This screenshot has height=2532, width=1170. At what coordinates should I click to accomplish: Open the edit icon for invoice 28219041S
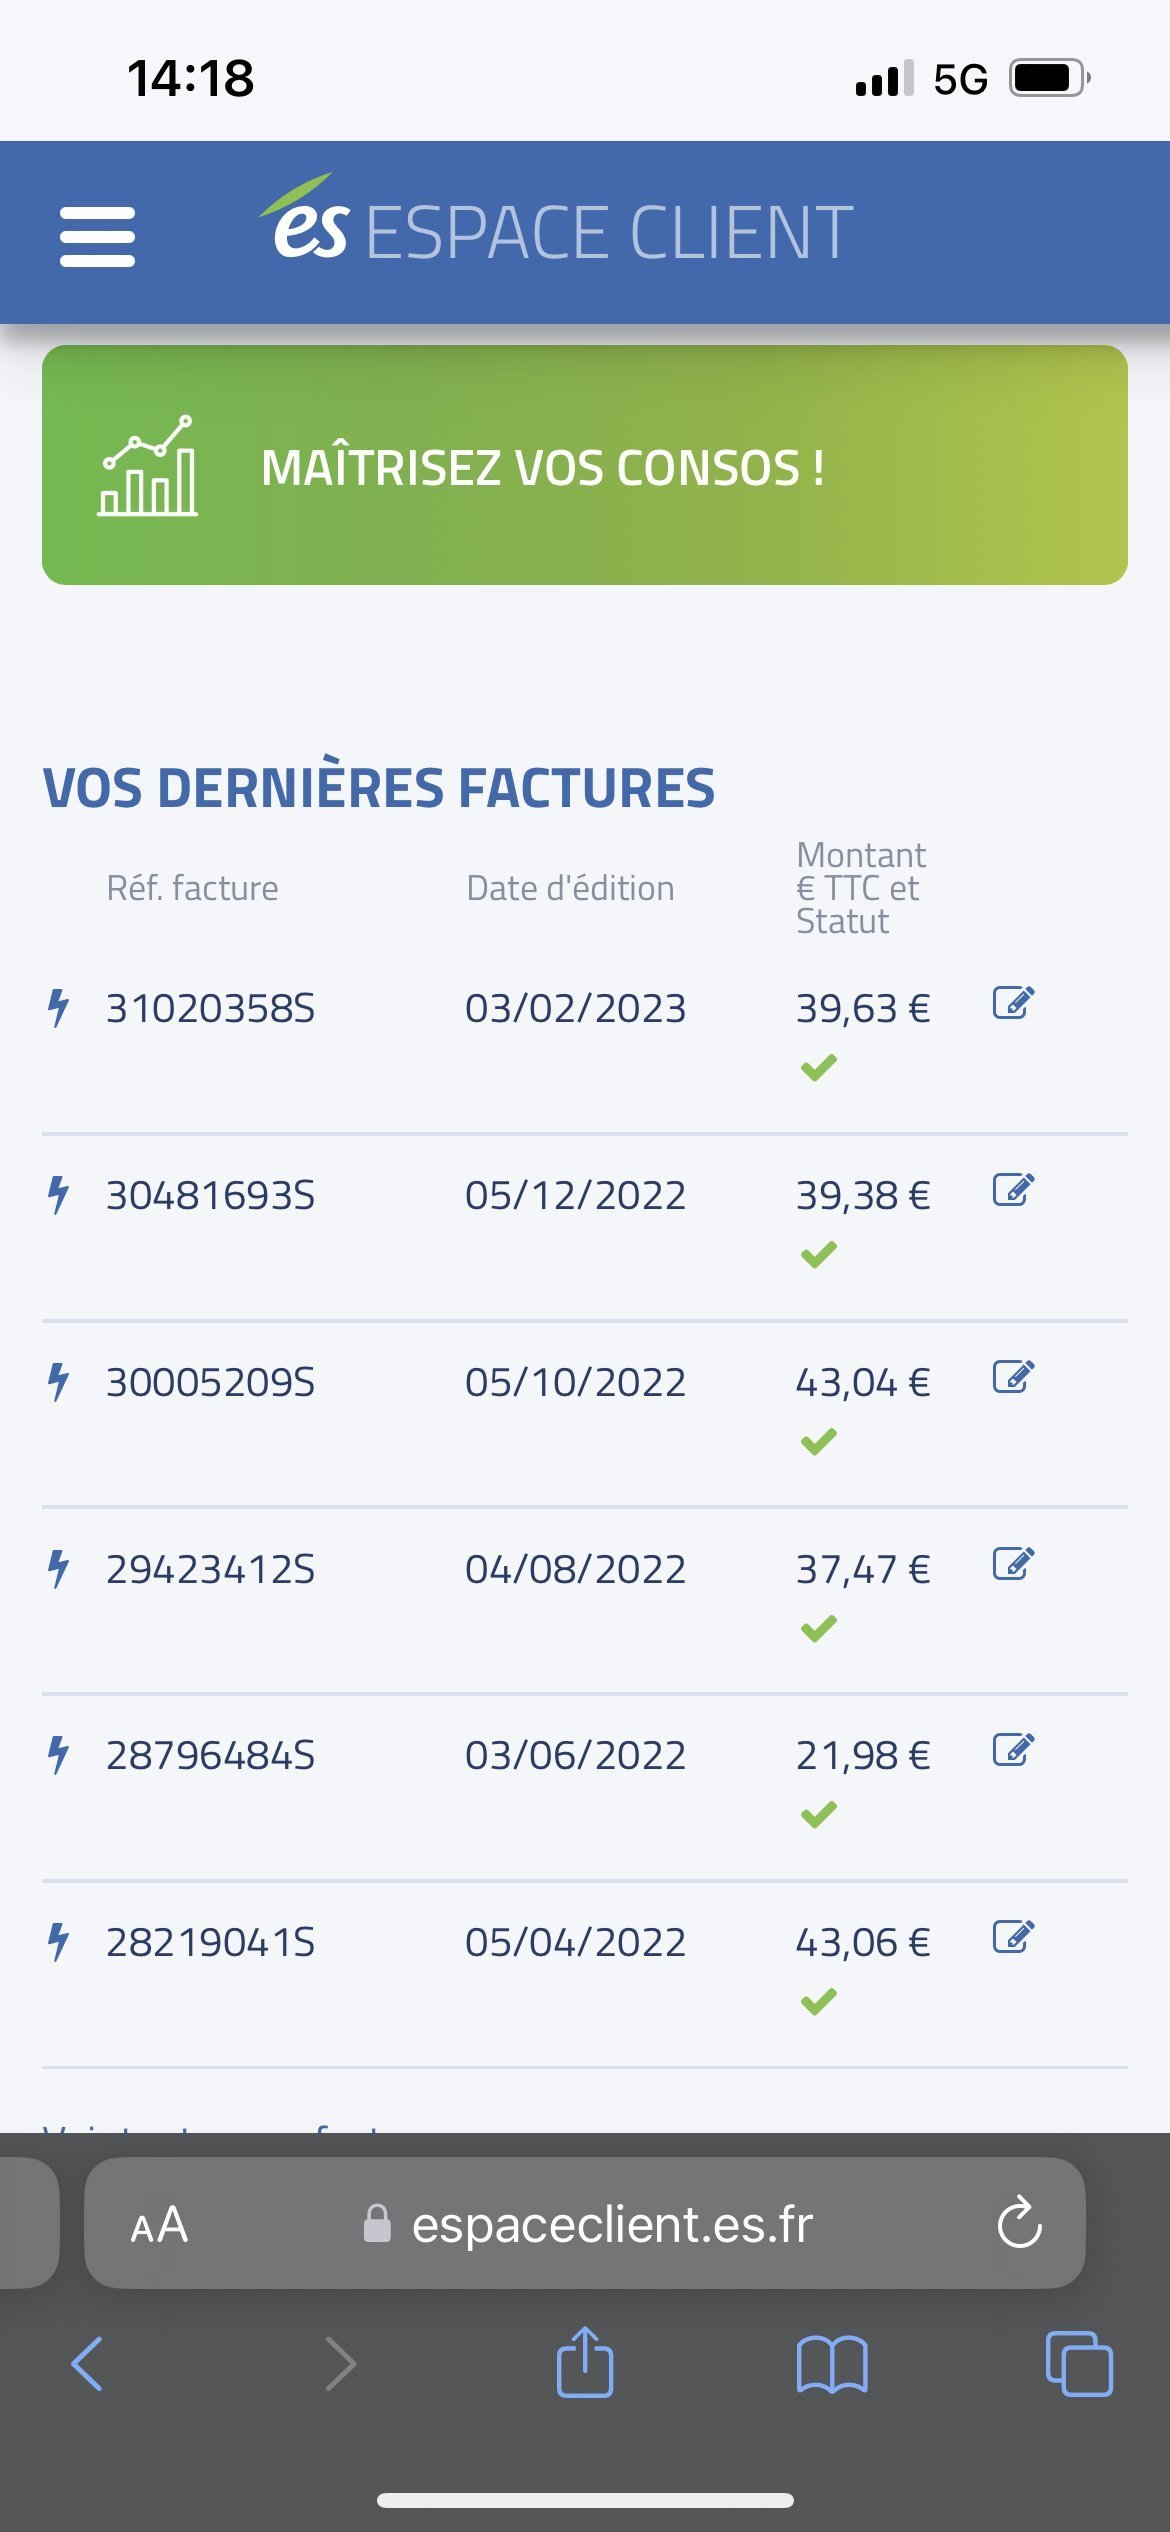point(1013,1936)
